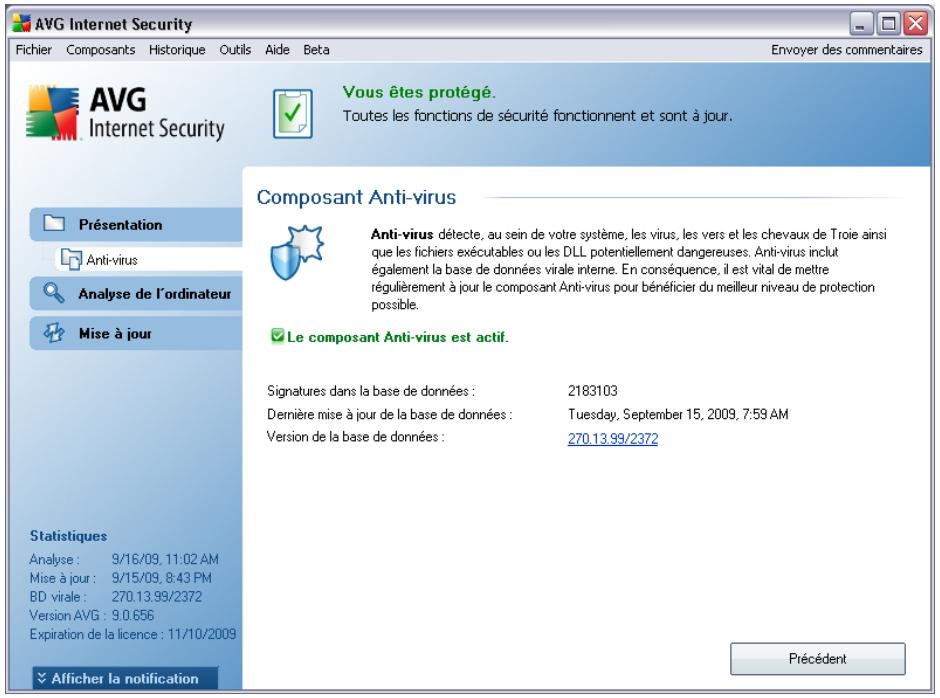Viewport: 940px width, 698px height.
Task: Open the Aide menu
Action: pyautogui.click(x=277, y=50)
